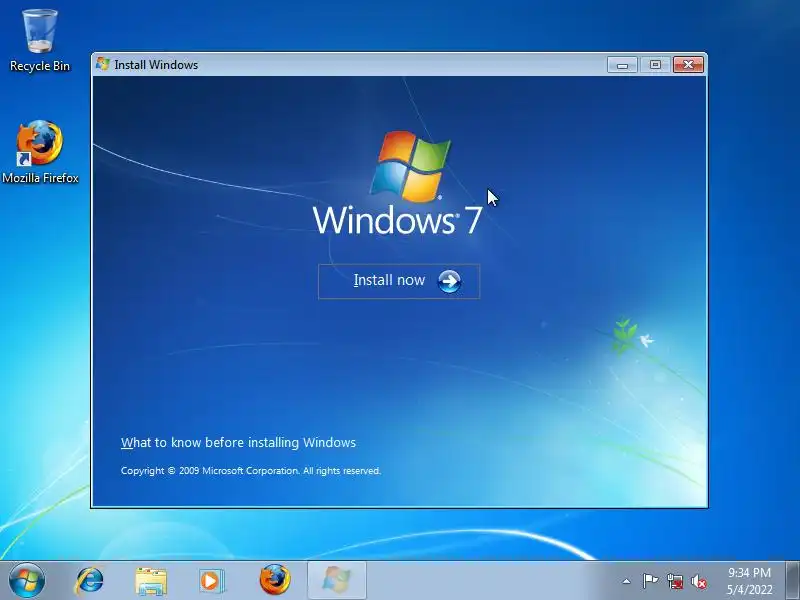Select the Install Windows taskbar button
This screenshot has width=800, height=600.
337,581
